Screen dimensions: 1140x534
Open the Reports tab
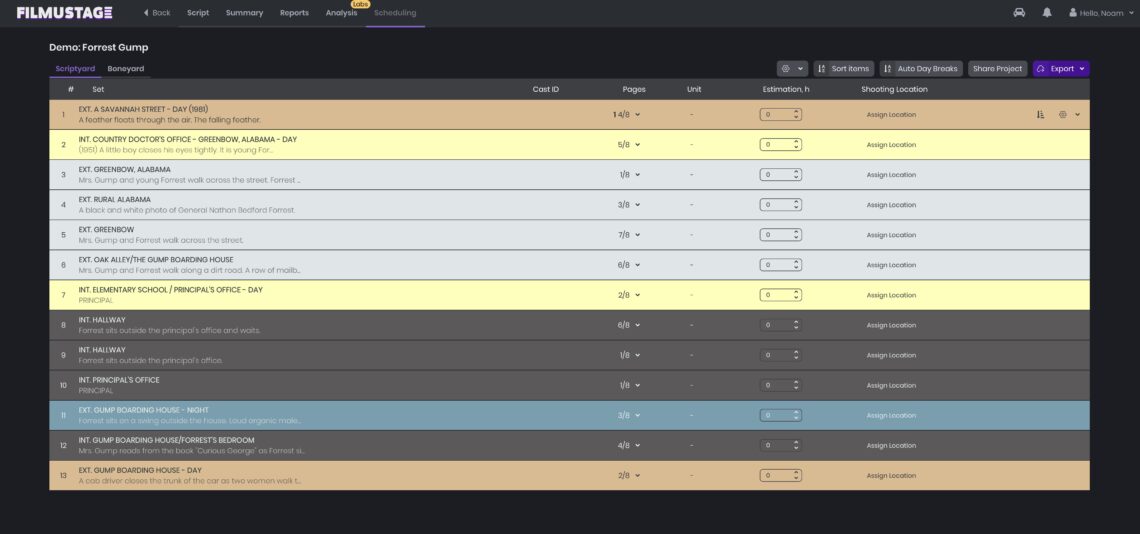pos(294,12)
